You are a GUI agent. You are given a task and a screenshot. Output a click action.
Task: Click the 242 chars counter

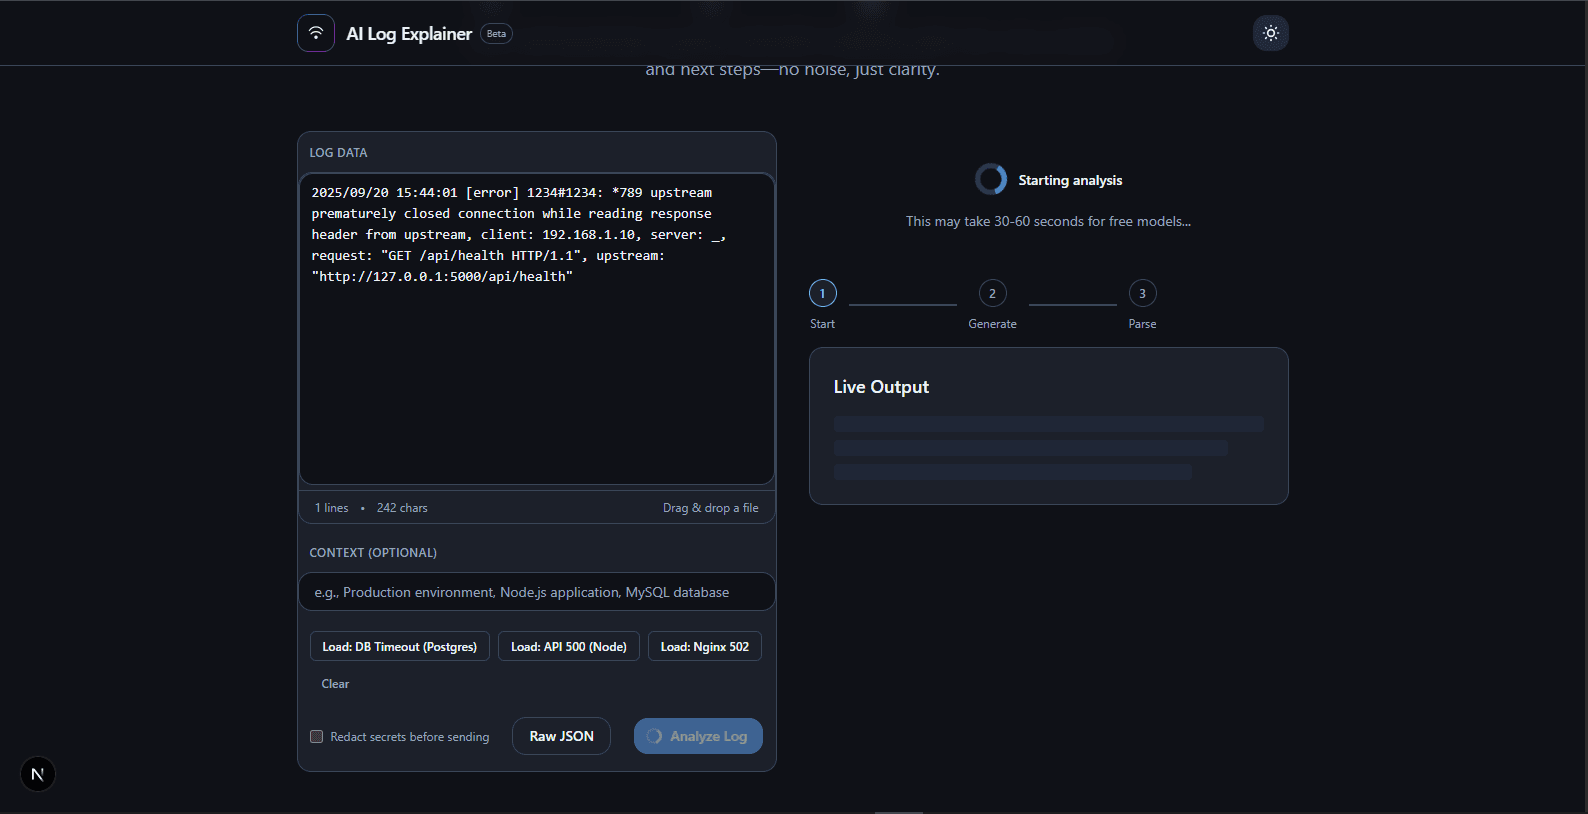pos(402,508)
